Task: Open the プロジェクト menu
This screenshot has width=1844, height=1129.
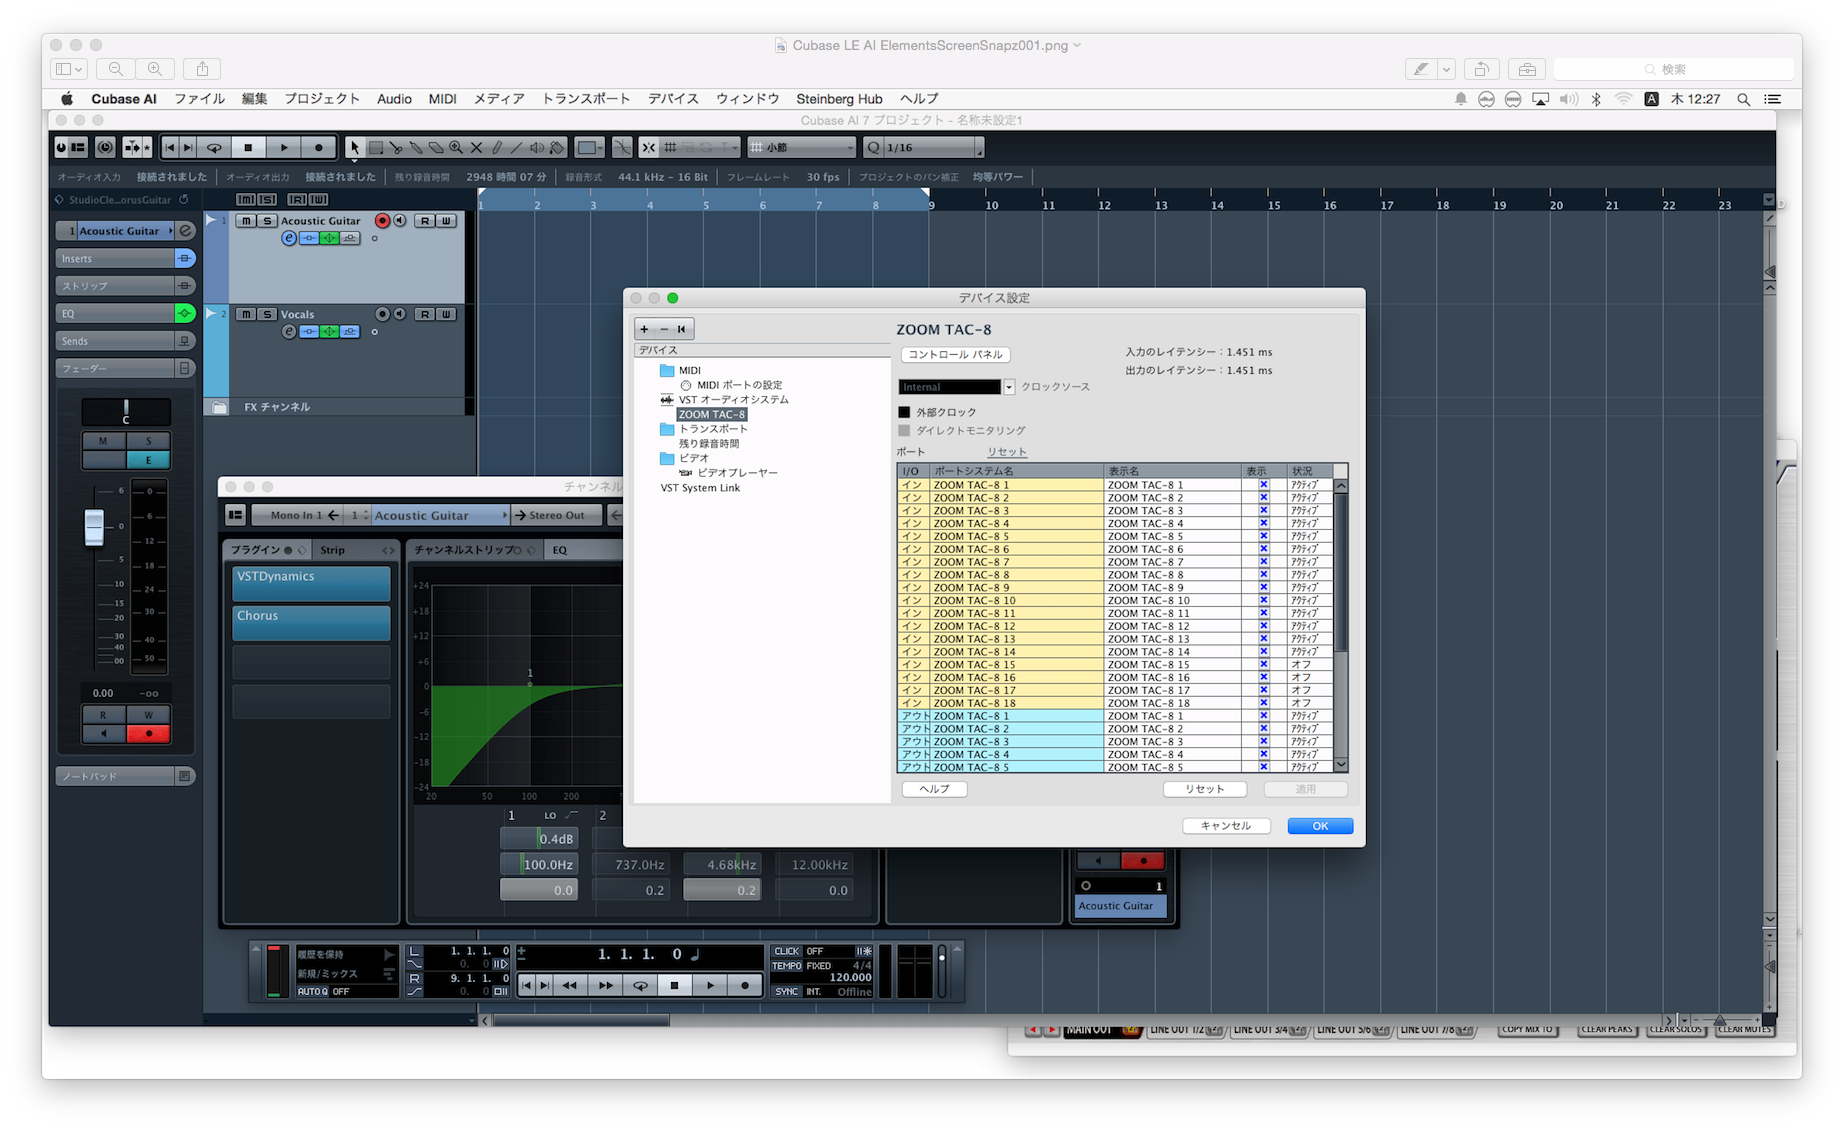Action: pyautogui.click(x=322, y=99)
